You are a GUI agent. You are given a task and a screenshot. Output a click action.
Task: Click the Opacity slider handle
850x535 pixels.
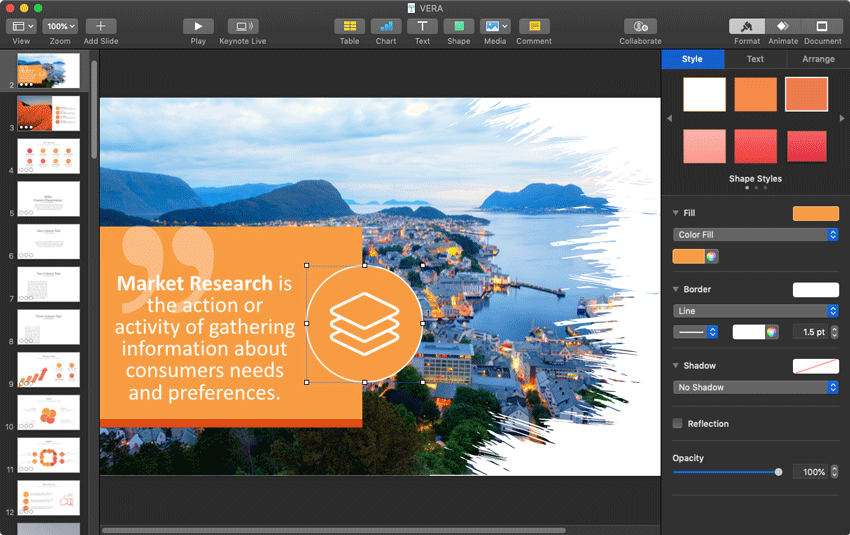click(778, 472)
